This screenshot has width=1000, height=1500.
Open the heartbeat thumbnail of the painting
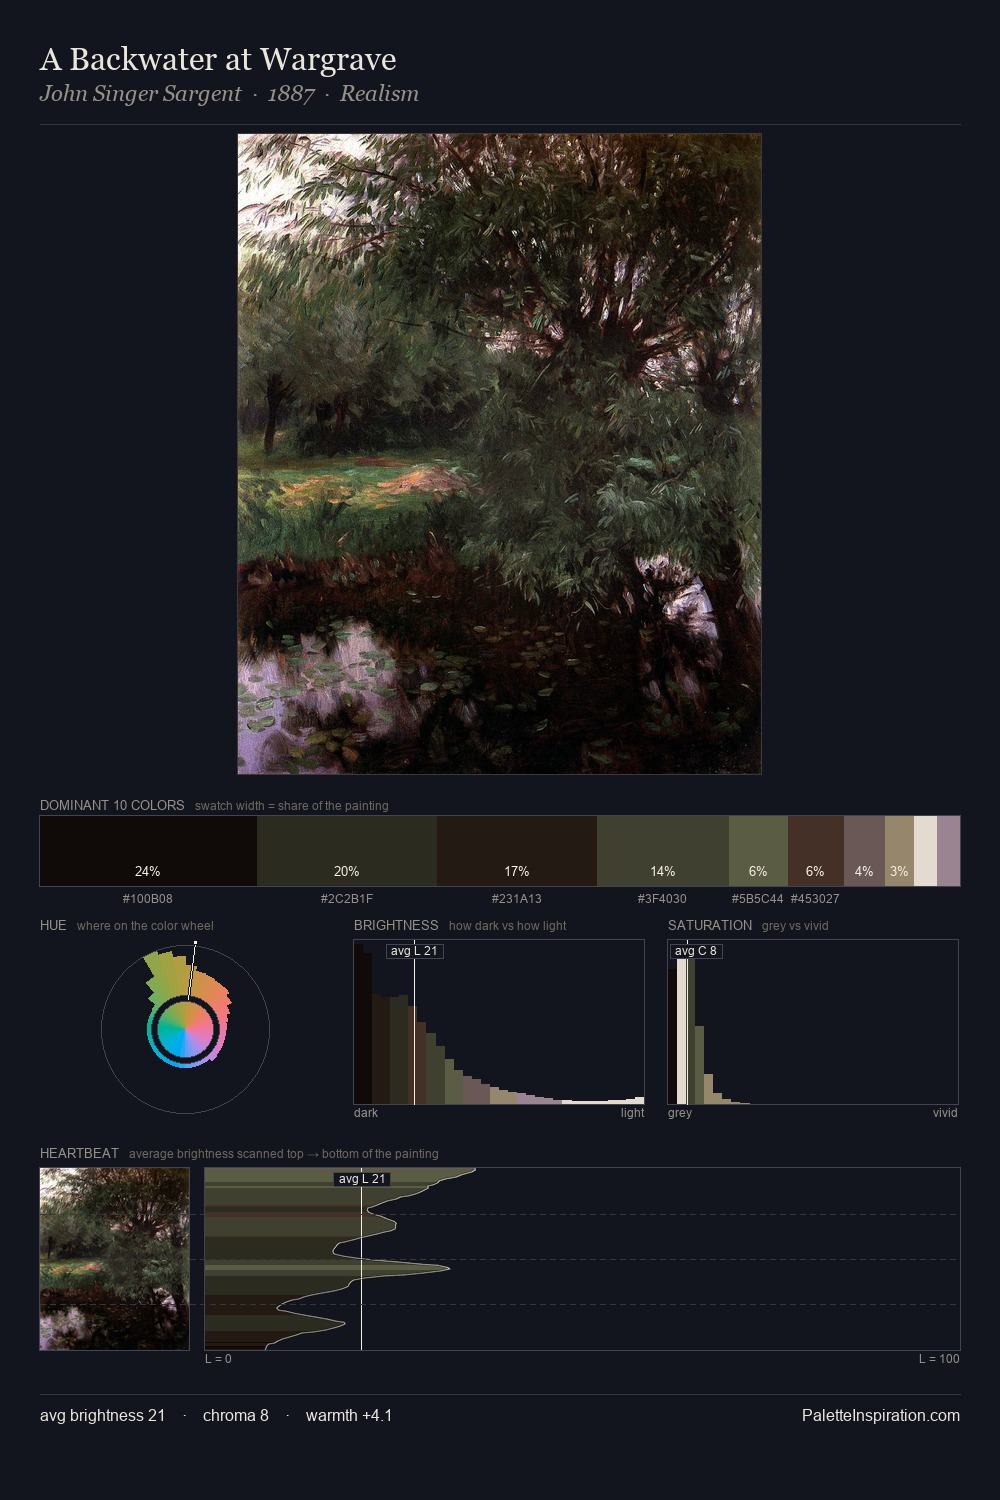pos(115,1259)
